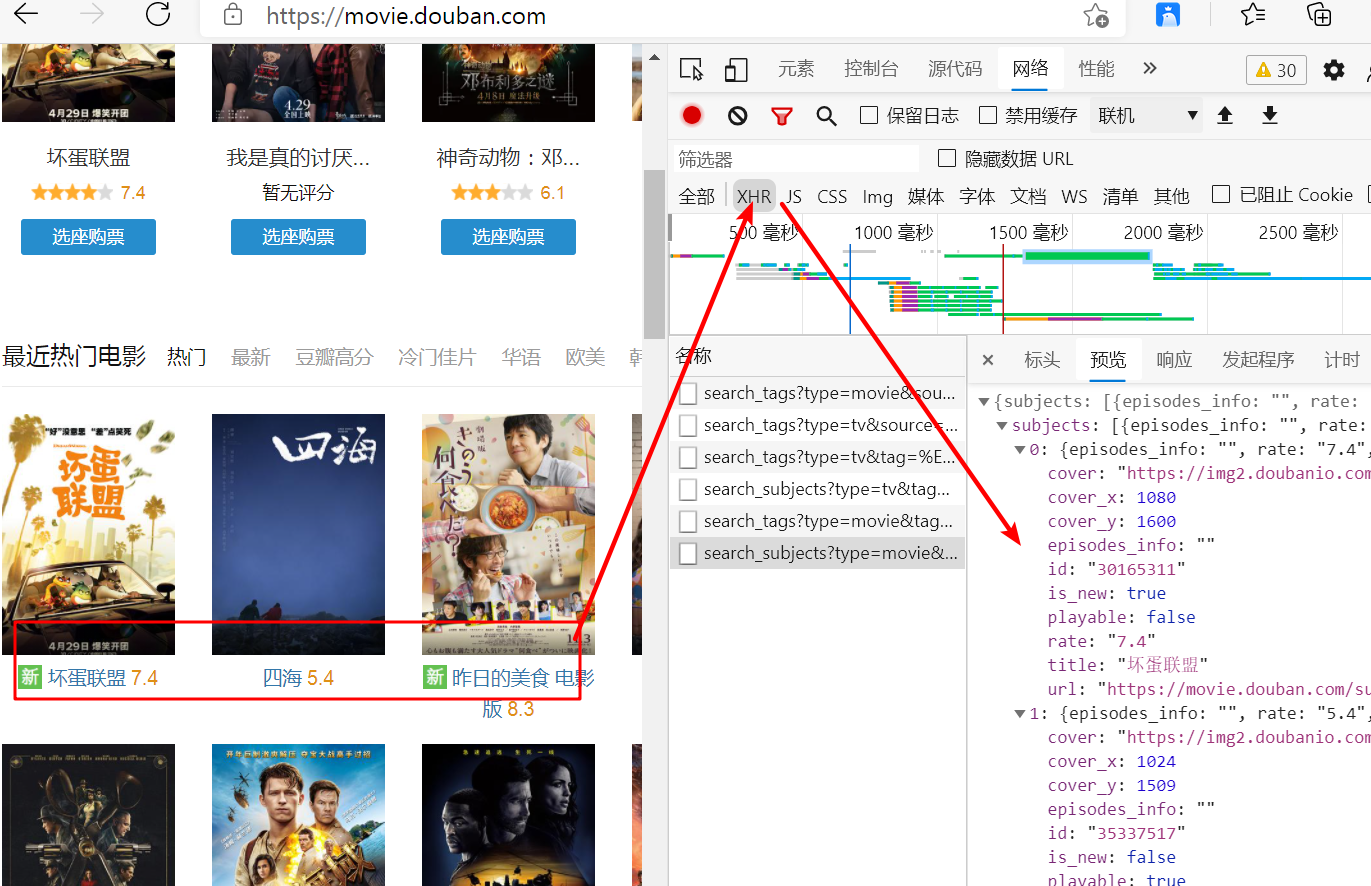Enable the 保留日志 checkbox

tap(869, 115)
